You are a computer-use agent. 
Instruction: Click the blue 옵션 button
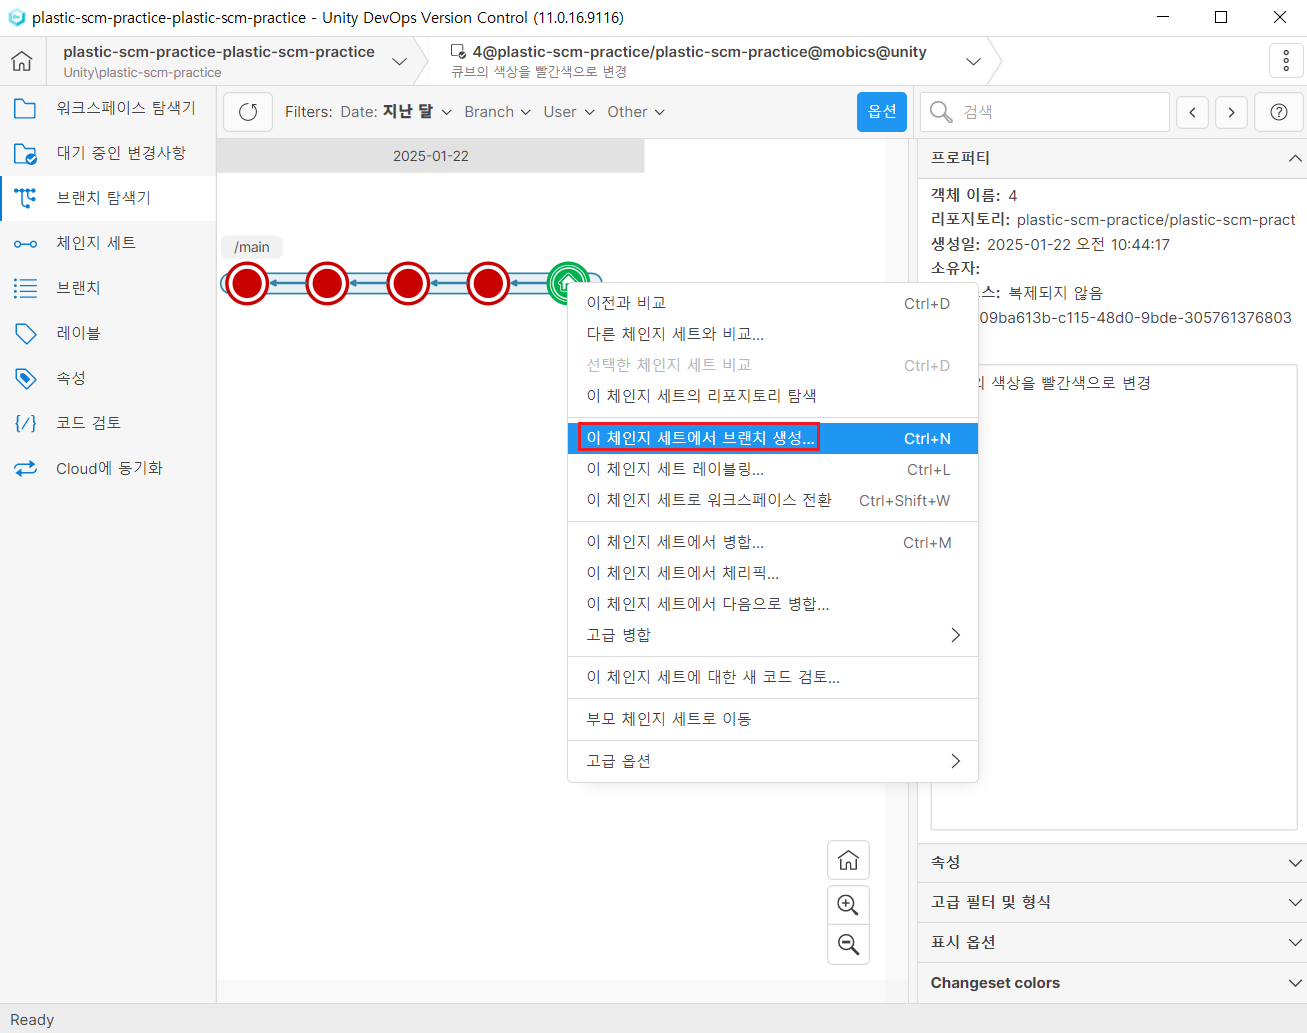pyautogui.click(x=882, y=112)
